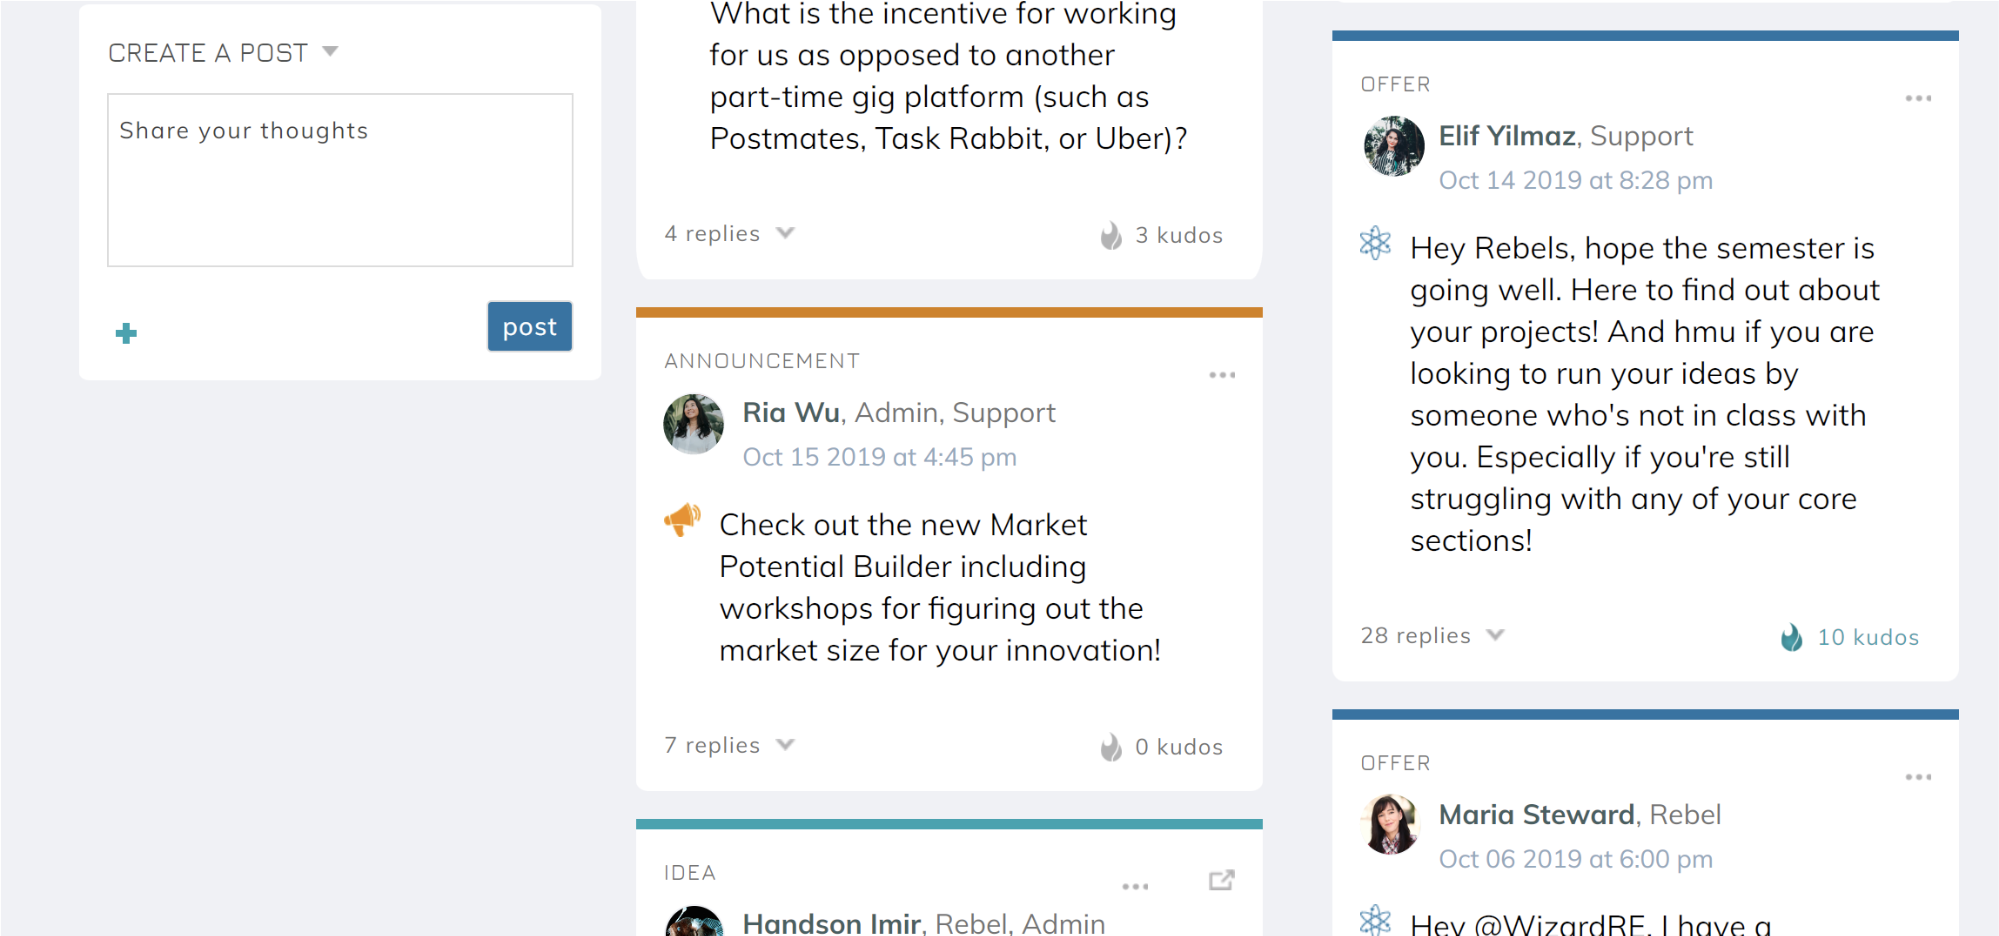1999x936 pixels.
Task: Open Elif Yilmaz's profile name link
Action: pos(1507,135)
